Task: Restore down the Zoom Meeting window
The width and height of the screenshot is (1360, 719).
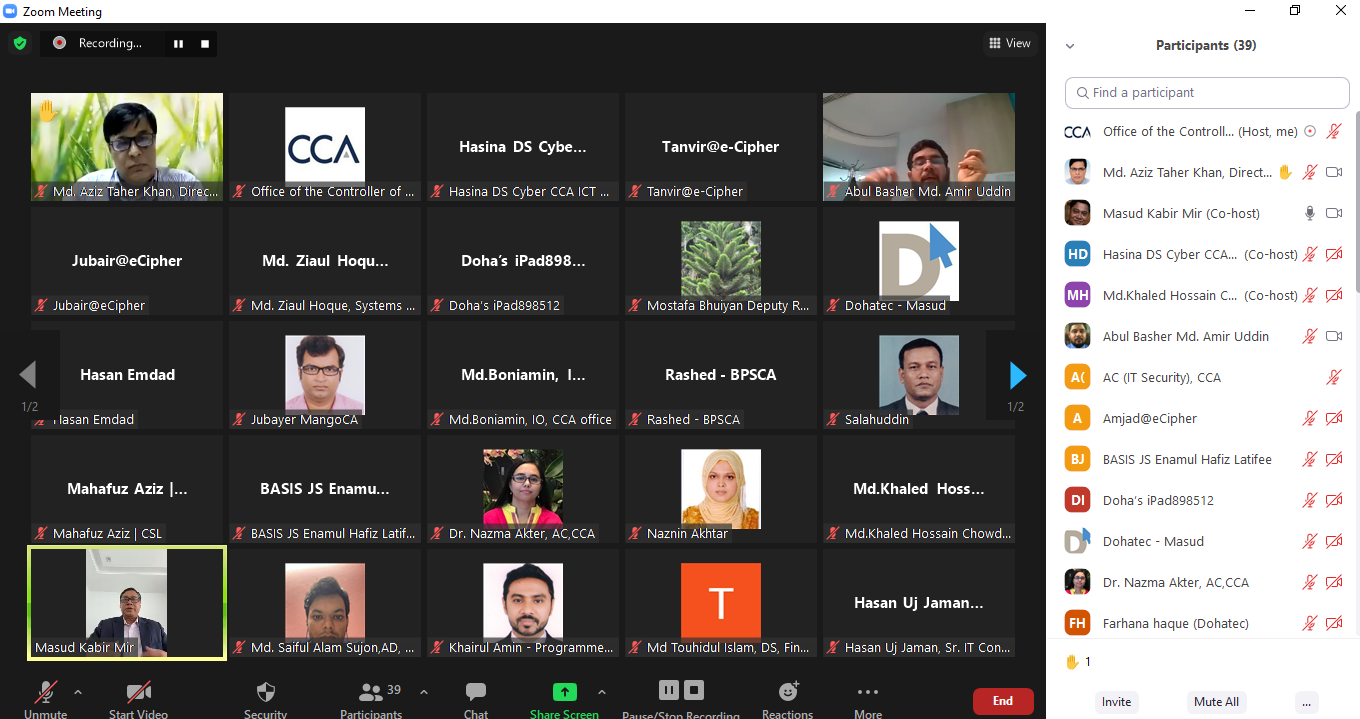Action: pos(1295,11)
